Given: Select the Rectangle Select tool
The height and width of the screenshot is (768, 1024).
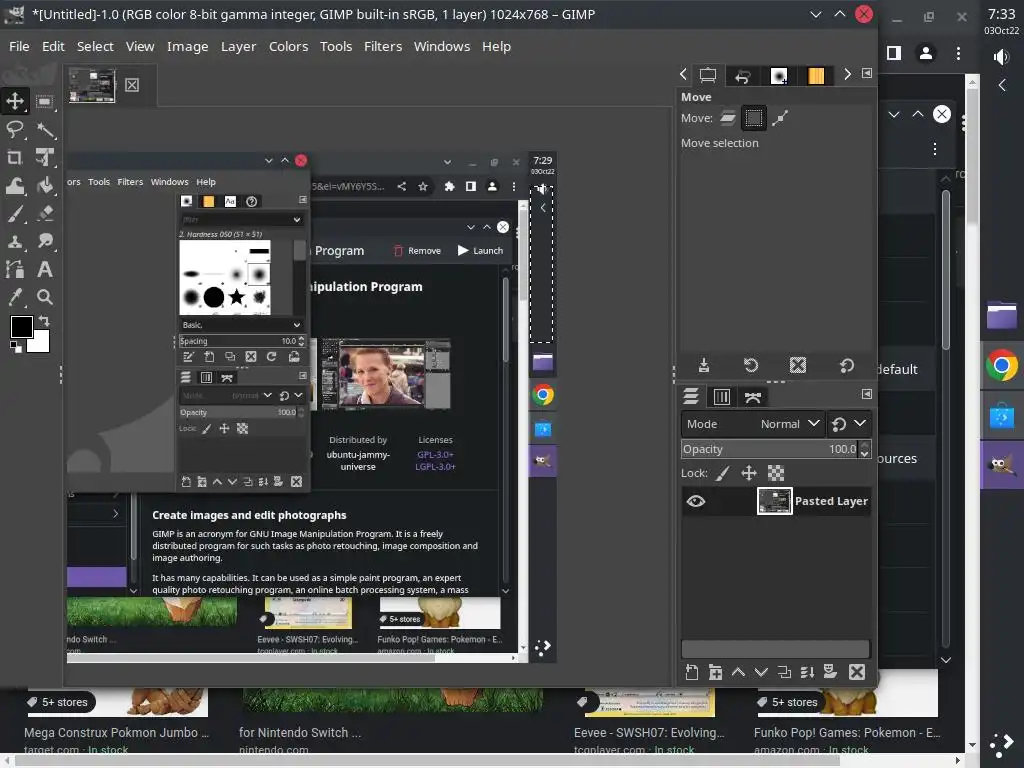Looking at the screenshot, I should pyautogui.click(x=44, y=101).
